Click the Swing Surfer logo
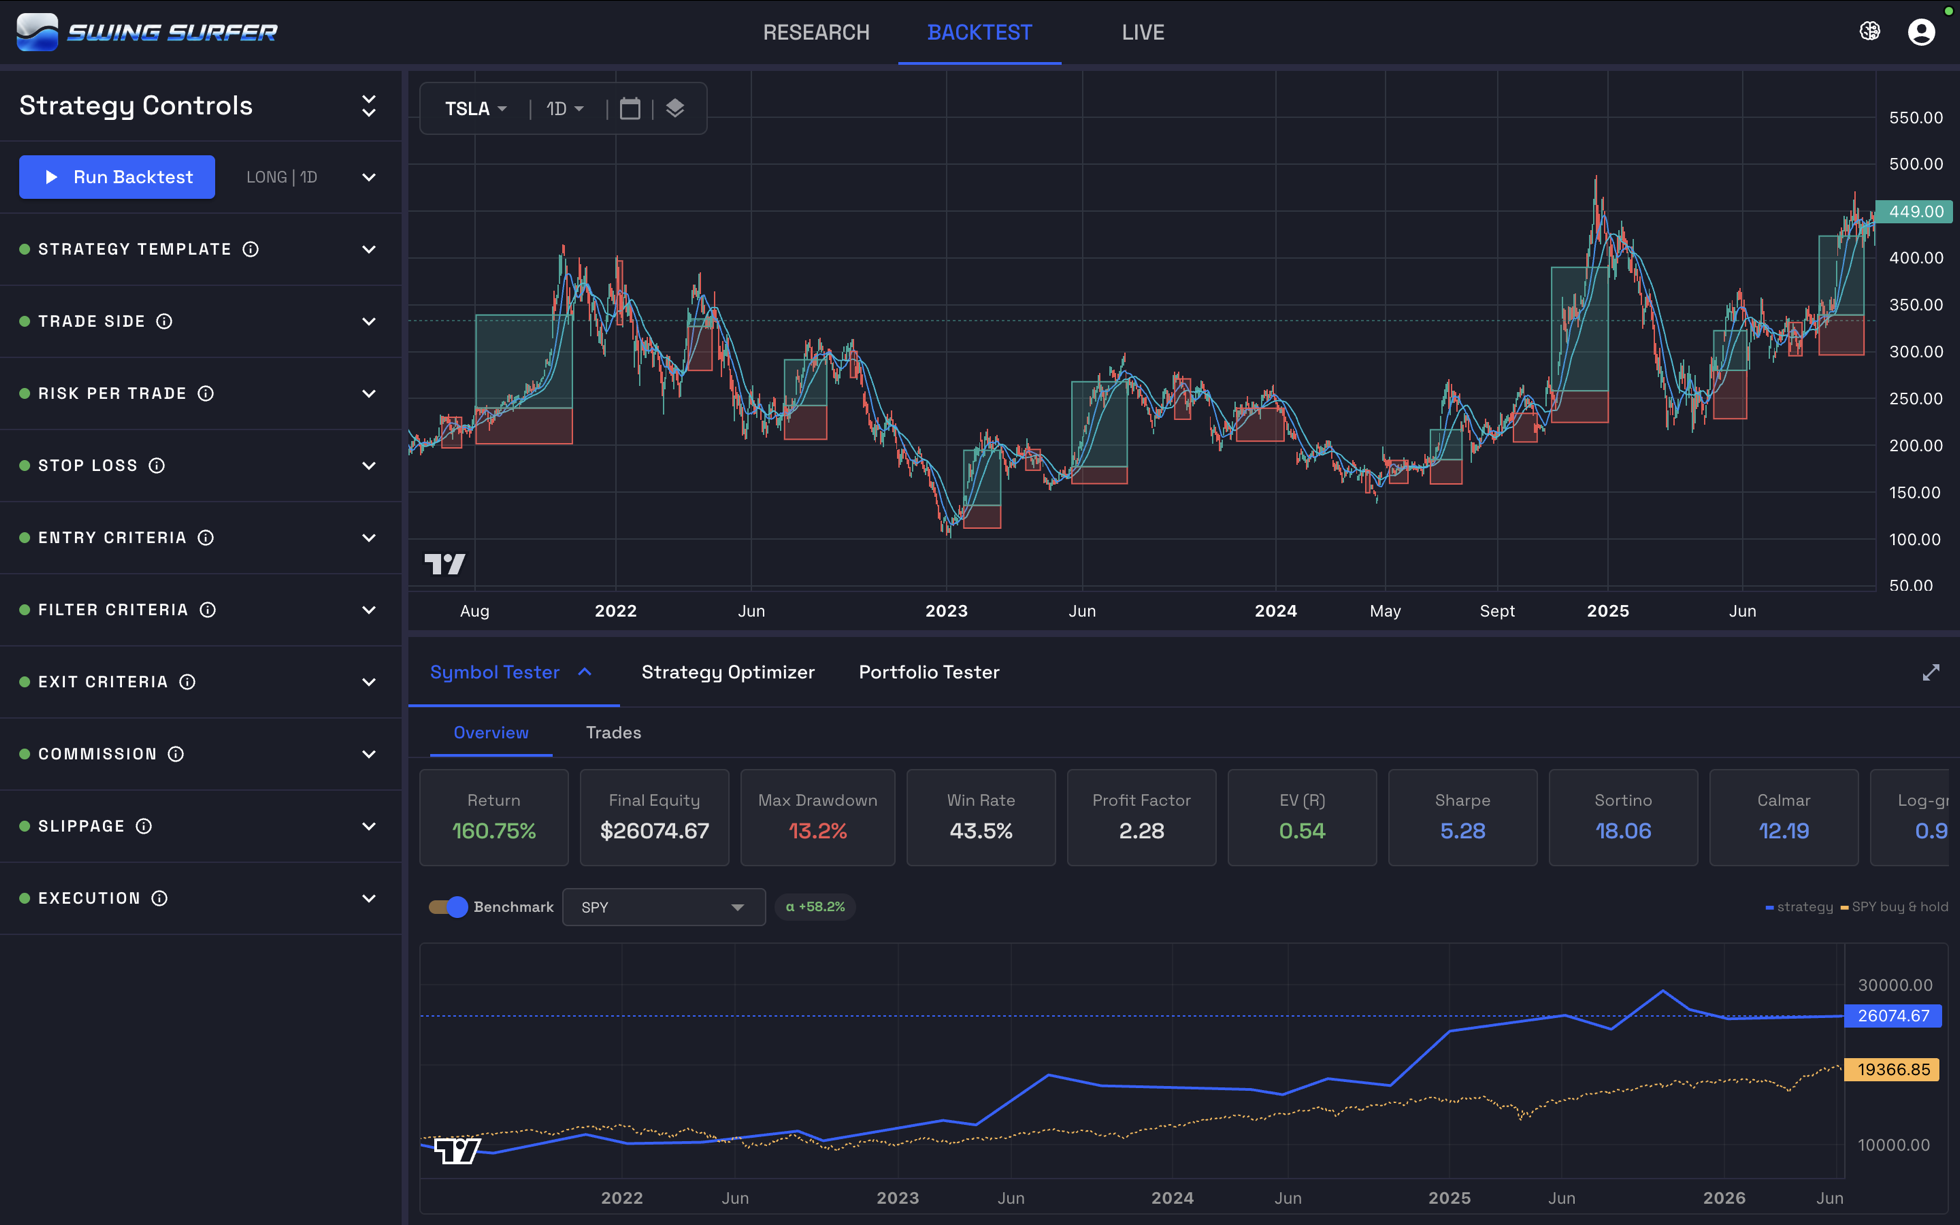 click(147, 32)
